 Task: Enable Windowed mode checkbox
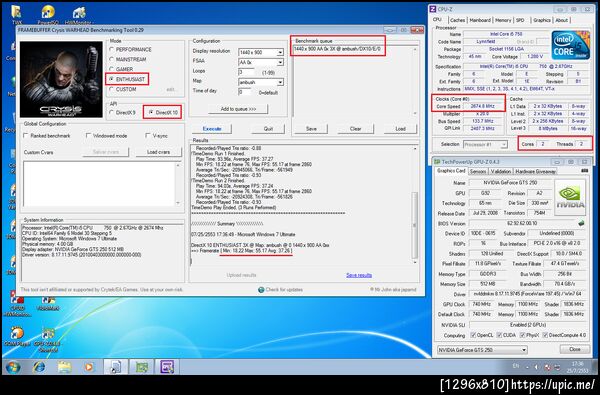point(88,135)
